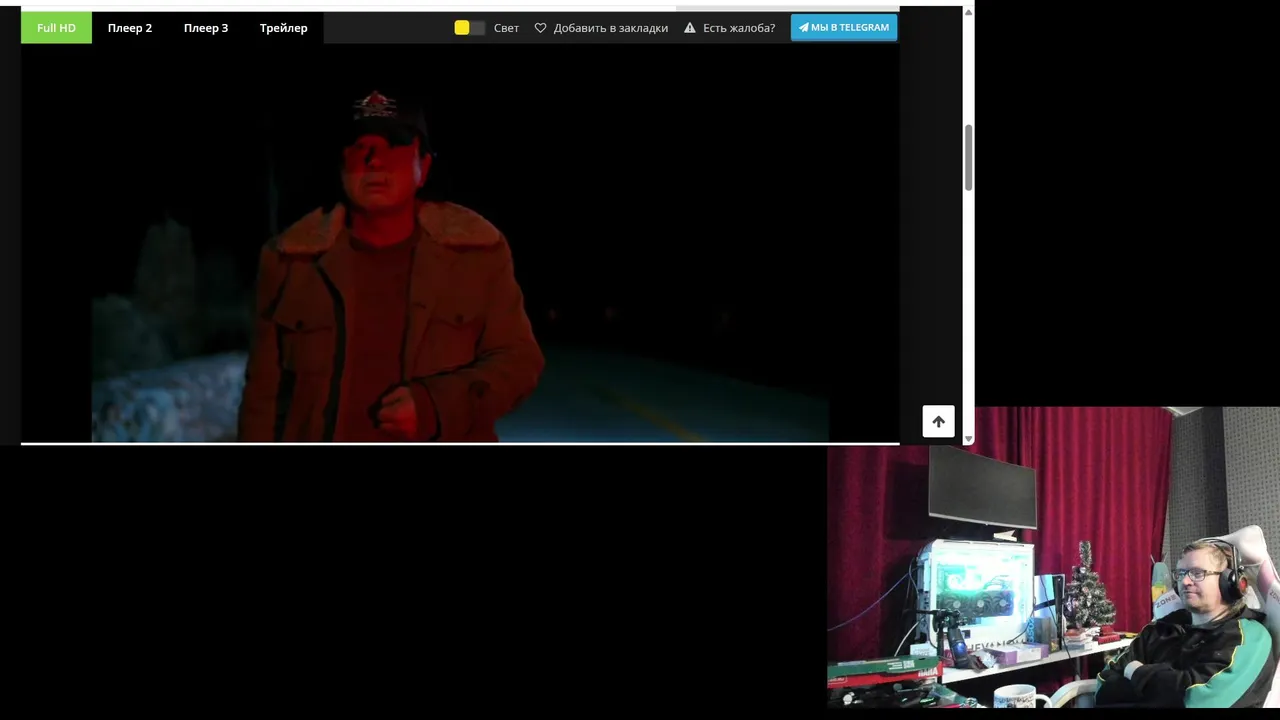Click the warning triangle complaint icon
This screenshot has height=720, width=1280.
[690, 28]
